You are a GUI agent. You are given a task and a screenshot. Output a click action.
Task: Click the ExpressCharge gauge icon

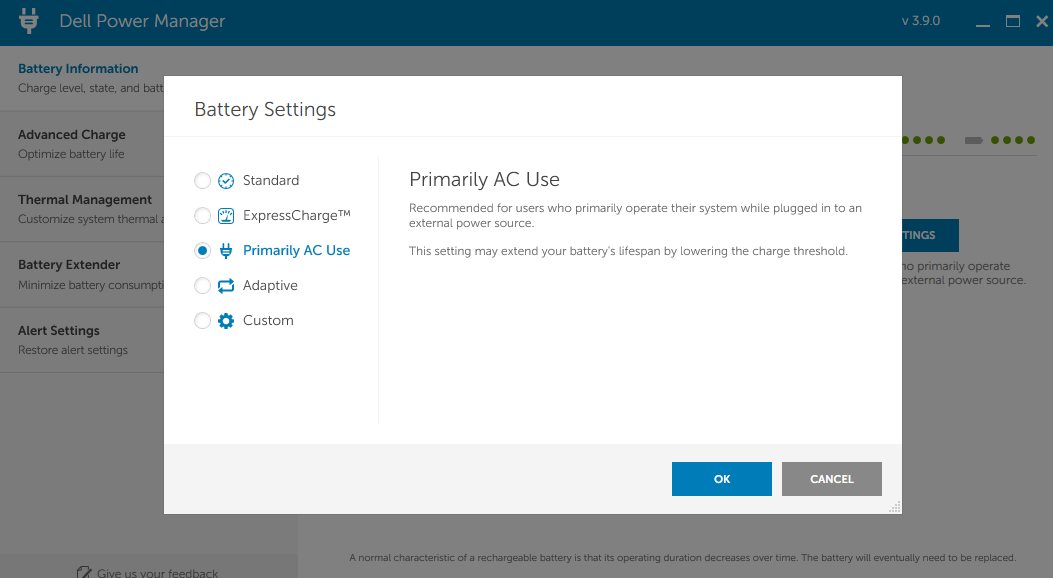point(226,215)
